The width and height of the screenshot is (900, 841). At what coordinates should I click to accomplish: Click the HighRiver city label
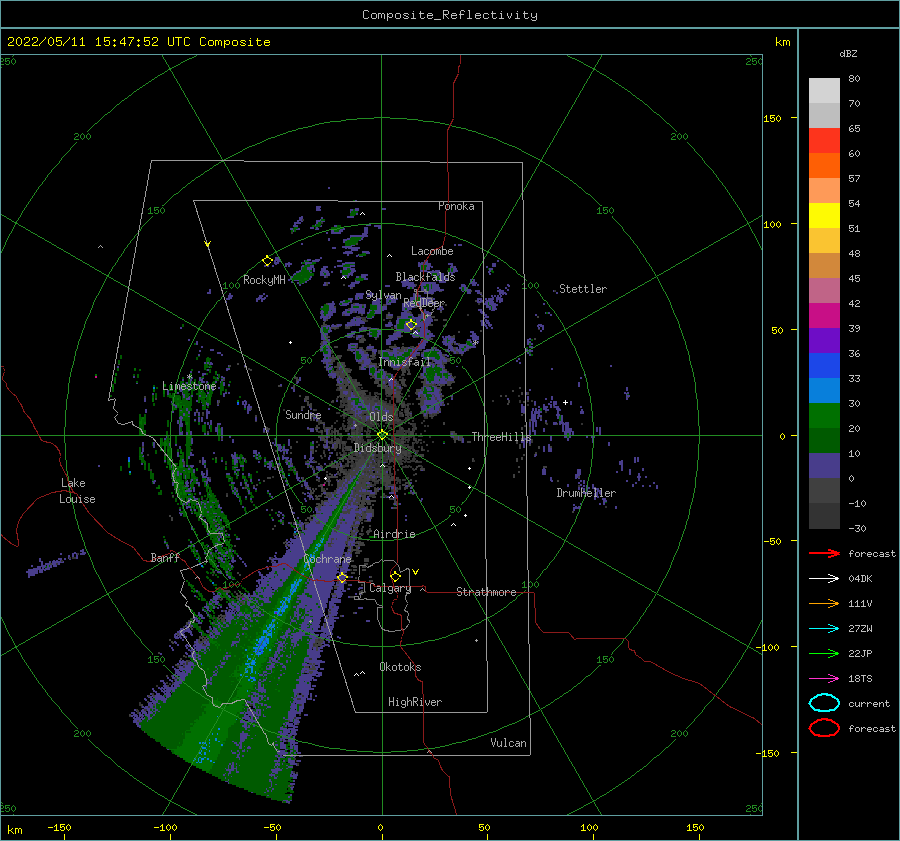[x=415, y=702]
